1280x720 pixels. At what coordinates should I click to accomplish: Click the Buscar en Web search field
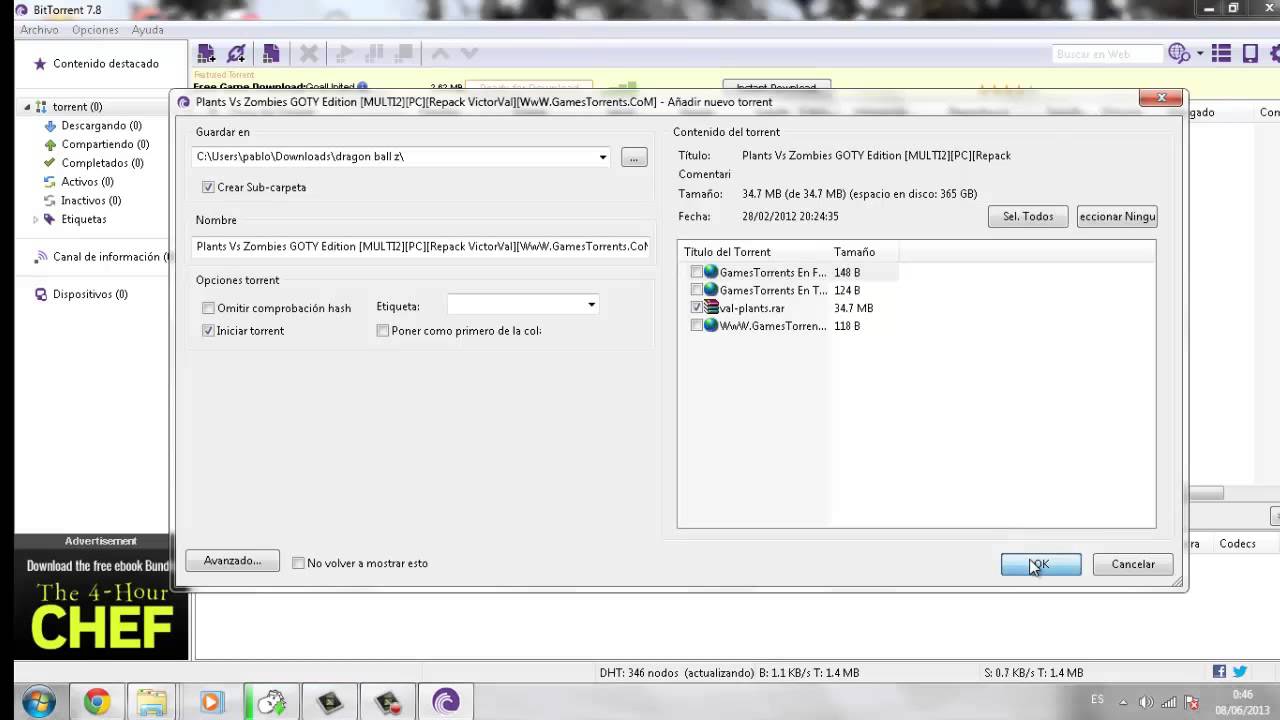click(x=1107, y=54)
